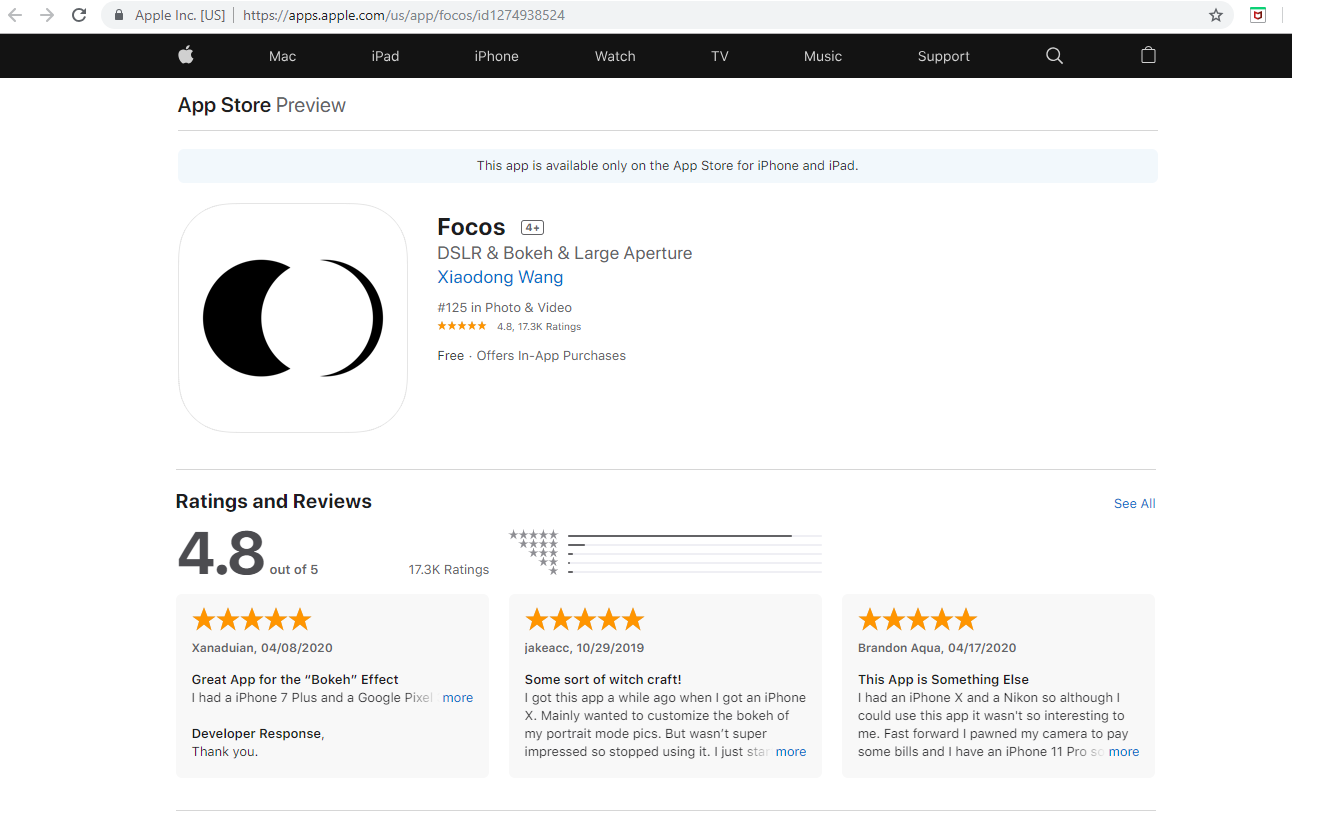Screen dimensions: 1332x820
Task: Reload the page with the refresh icon
Action: [79, 15]
